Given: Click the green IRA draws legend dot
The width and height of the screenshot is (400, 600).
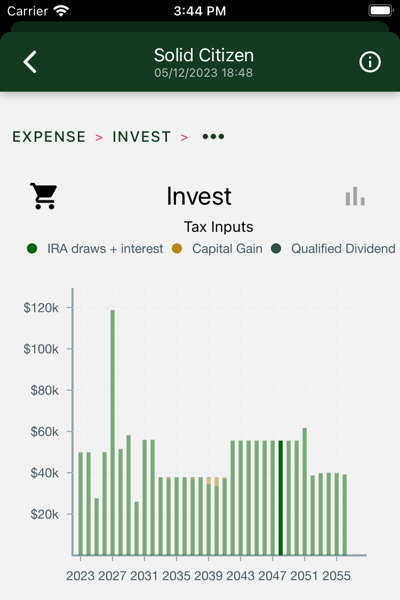Looking at the screenshot, I should 32,249.
